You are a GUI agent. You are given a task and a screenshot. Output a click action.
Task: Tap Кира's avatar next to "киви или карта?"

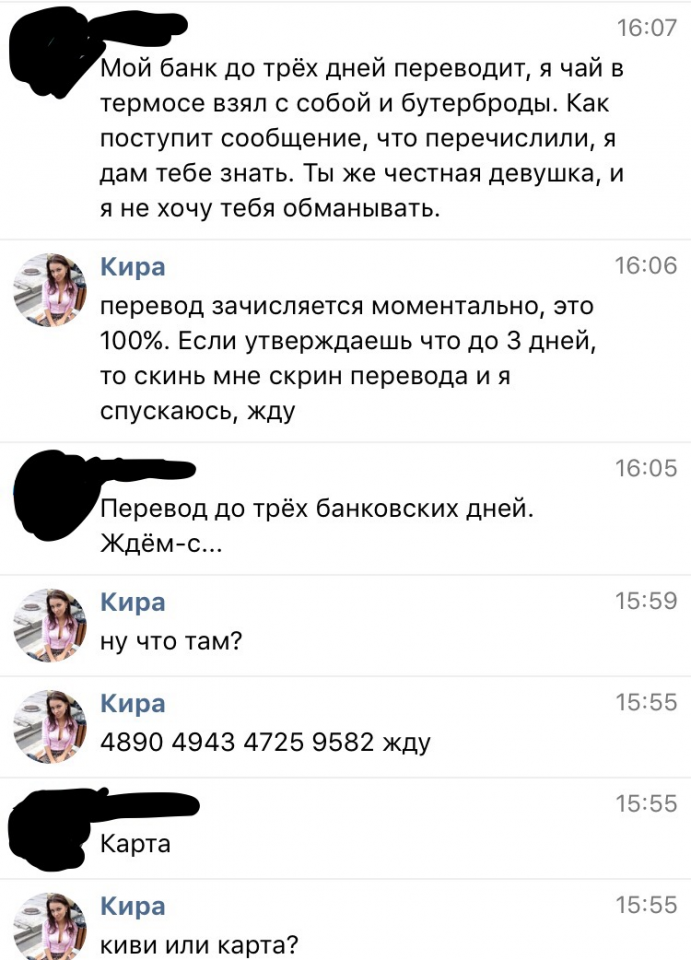tap(50, 926)
